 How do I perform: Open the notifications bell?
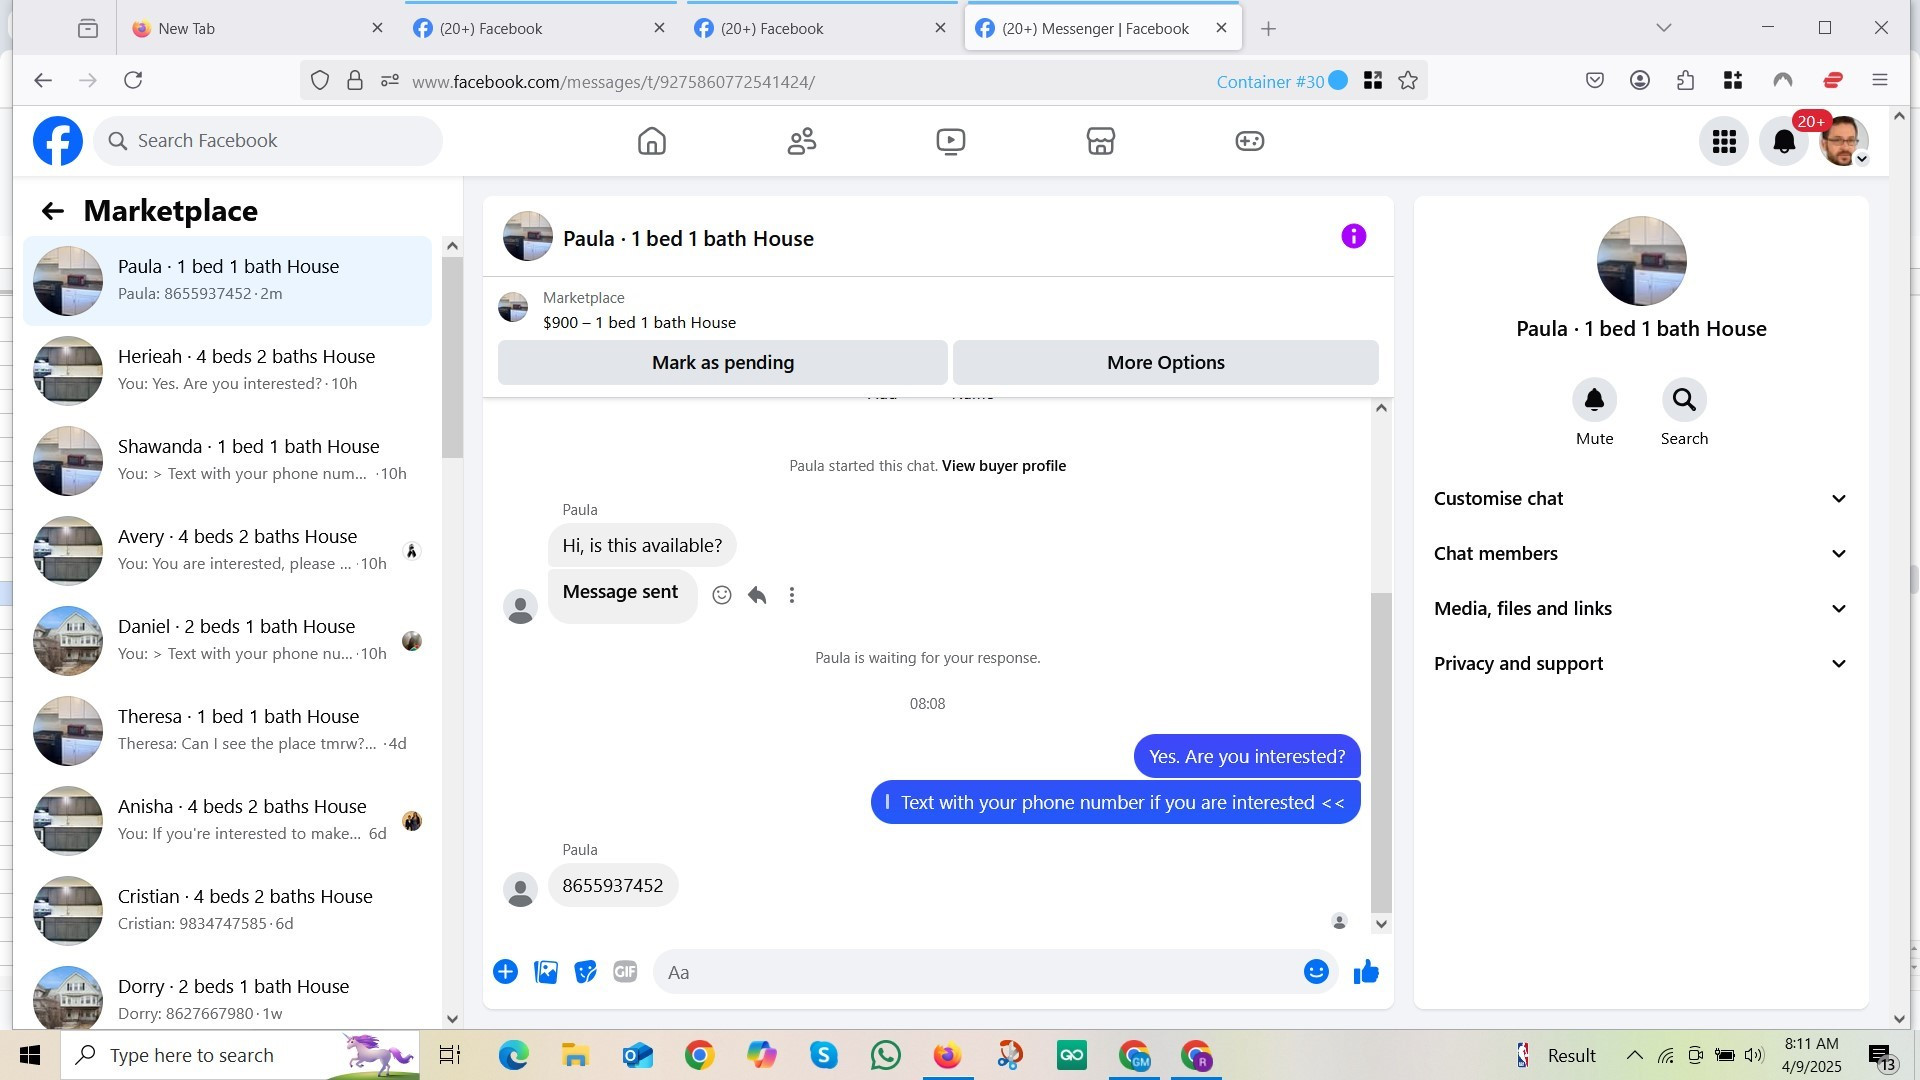[x=1783, y=142]
